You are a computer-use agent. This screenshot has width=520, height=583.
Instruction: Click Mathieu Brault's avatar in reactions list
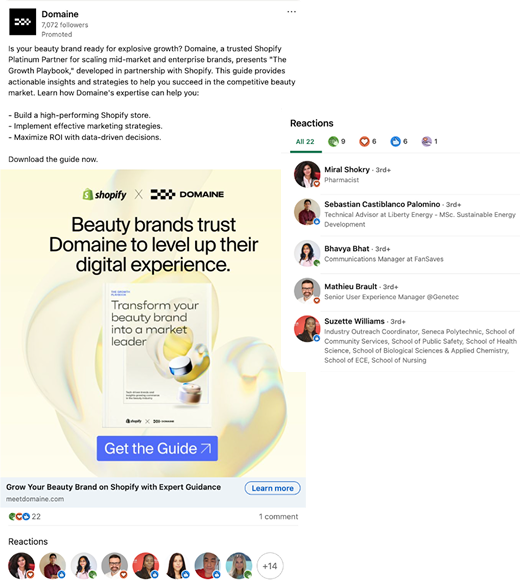click(x=307, y=290)
